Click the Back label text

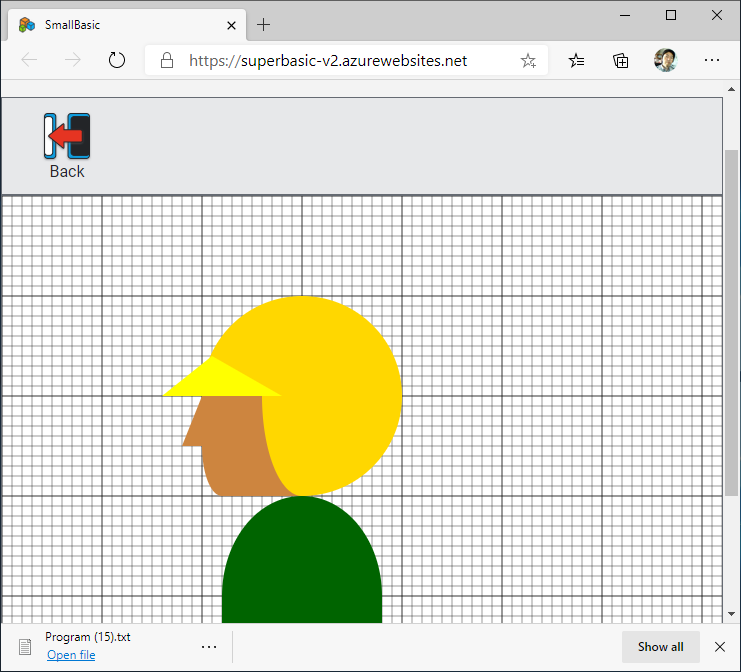tap(67, 172)
